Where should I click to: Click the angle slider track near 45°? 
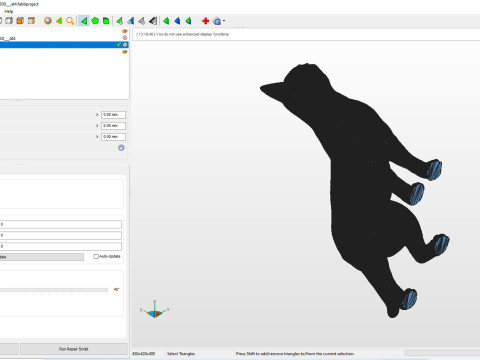(x=54, y=290)
